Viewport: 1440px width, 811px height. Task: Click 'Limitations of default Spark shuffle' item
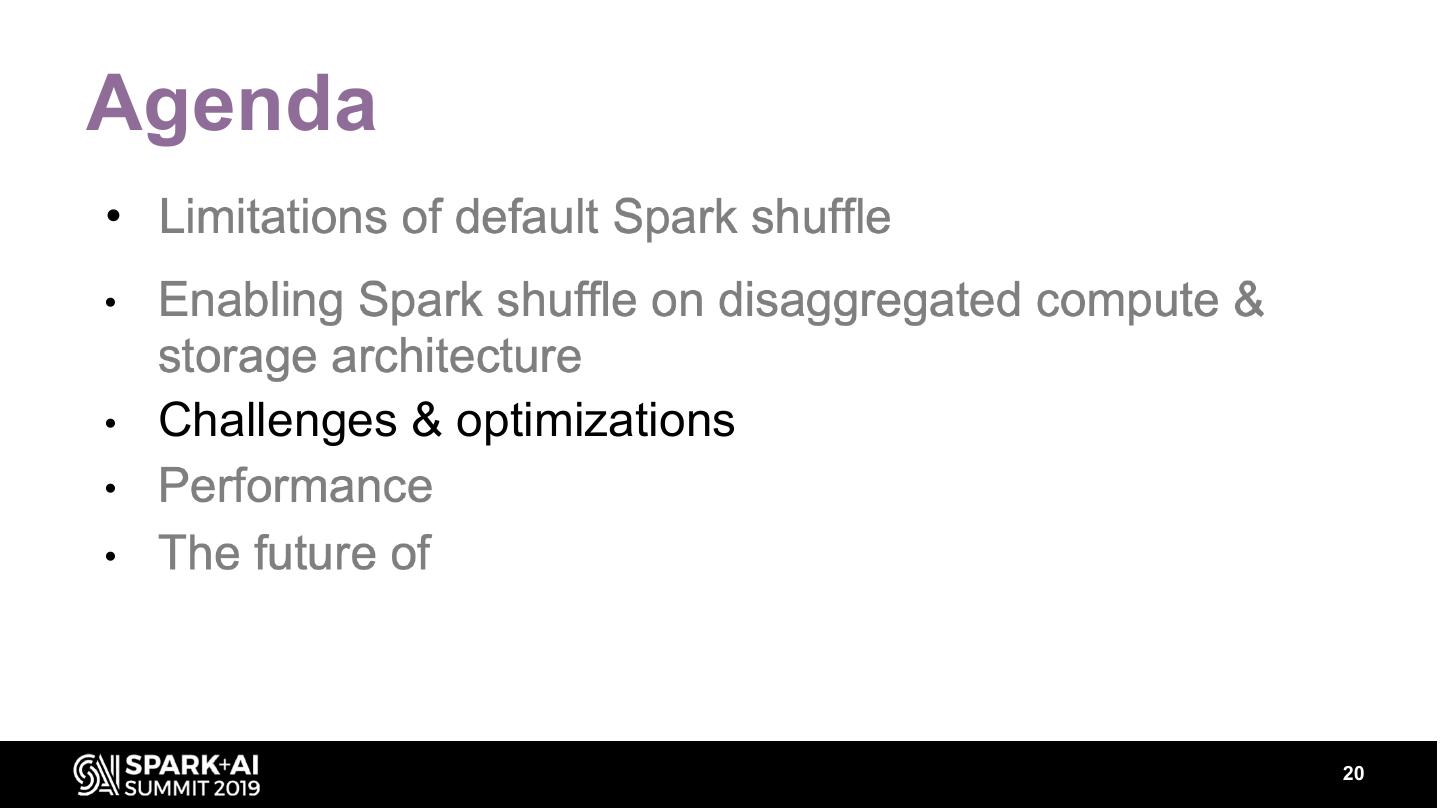(524, 217)
